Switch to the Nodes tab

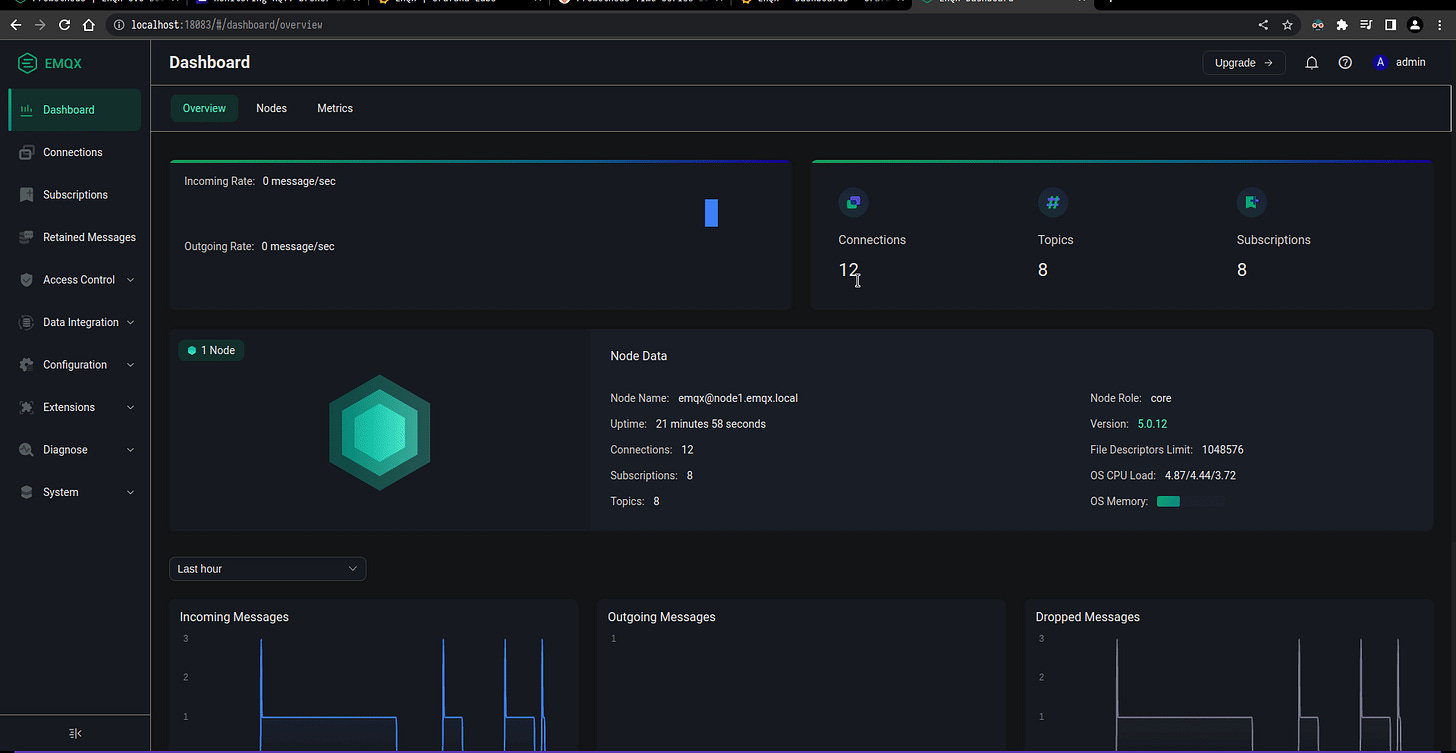(x=271, y=108)
